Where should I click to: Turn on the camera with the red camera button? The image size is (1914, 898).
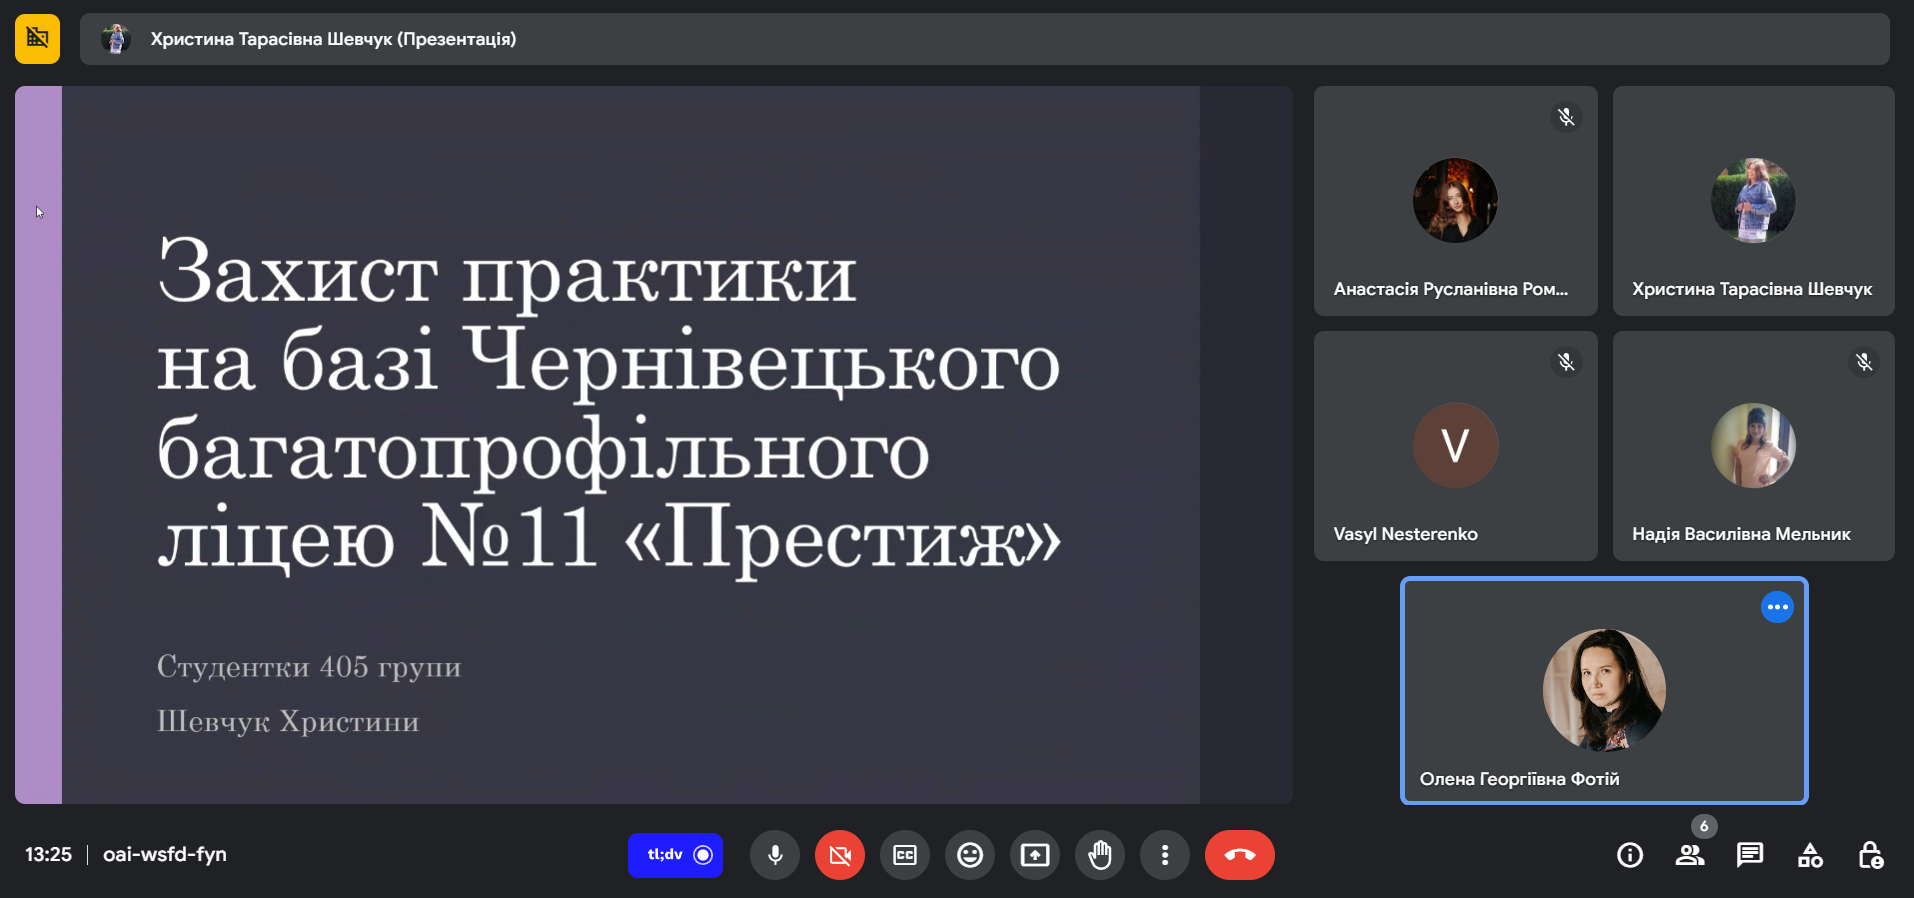coord(840,855)
